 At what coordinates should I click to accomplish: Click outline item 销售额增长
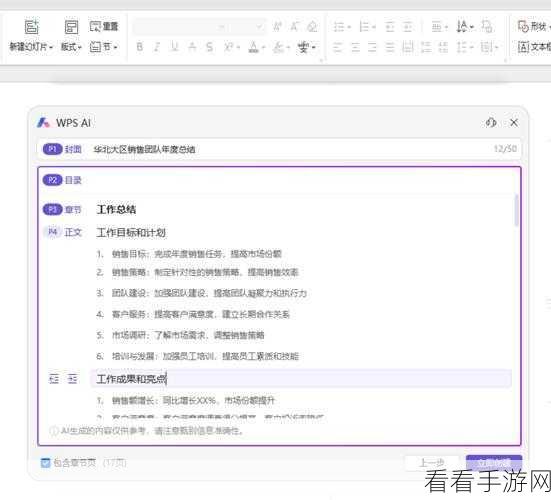pyautogui.click(x=186, y=400)
